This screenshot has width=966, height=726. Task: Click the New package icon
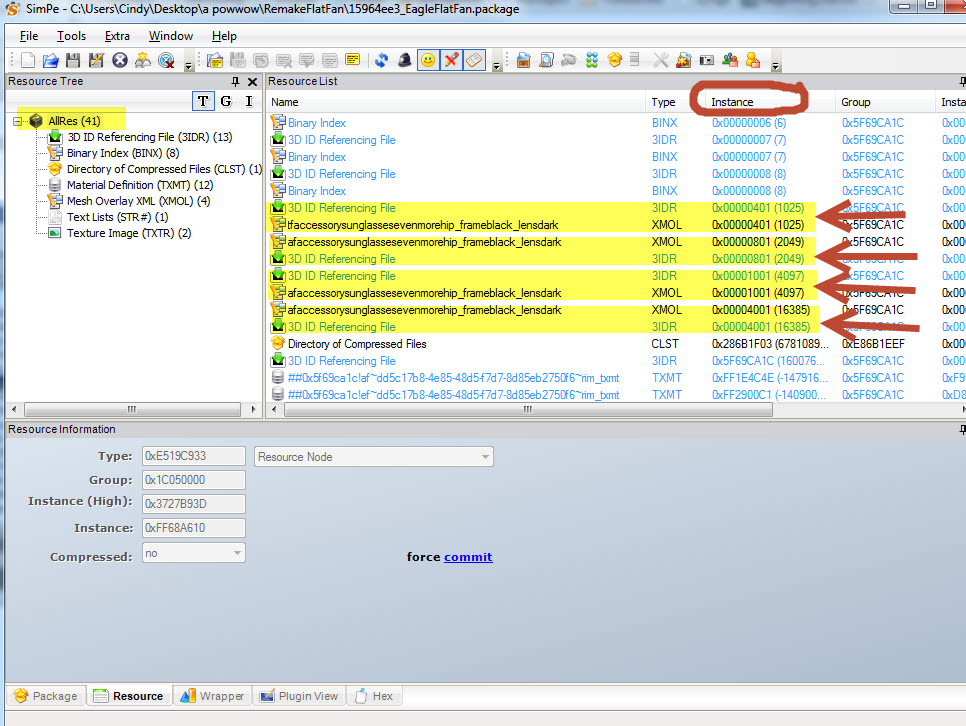(28, 61)
